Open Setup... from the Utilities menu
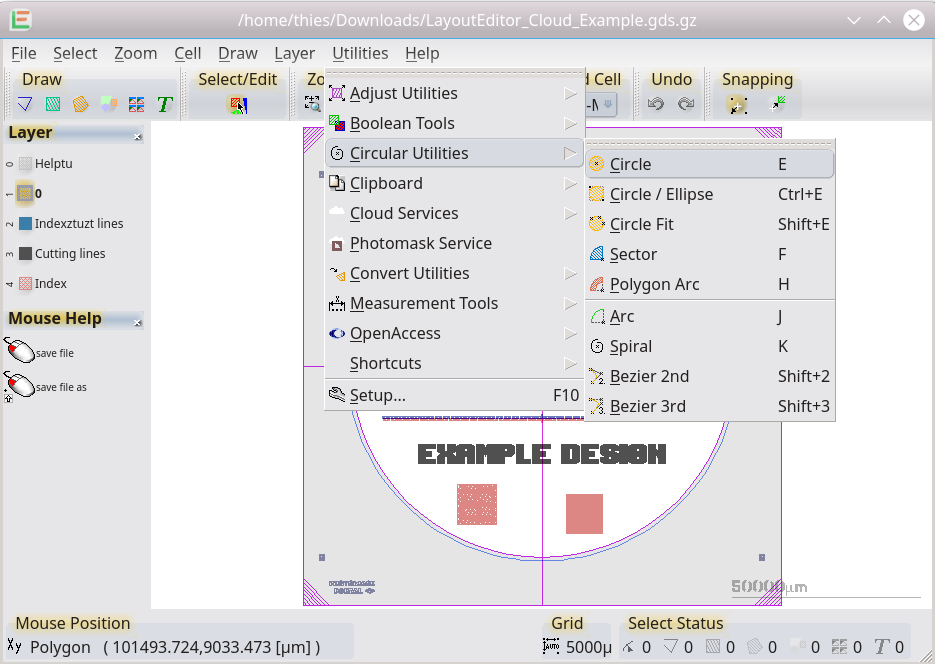 coord(377,395)
